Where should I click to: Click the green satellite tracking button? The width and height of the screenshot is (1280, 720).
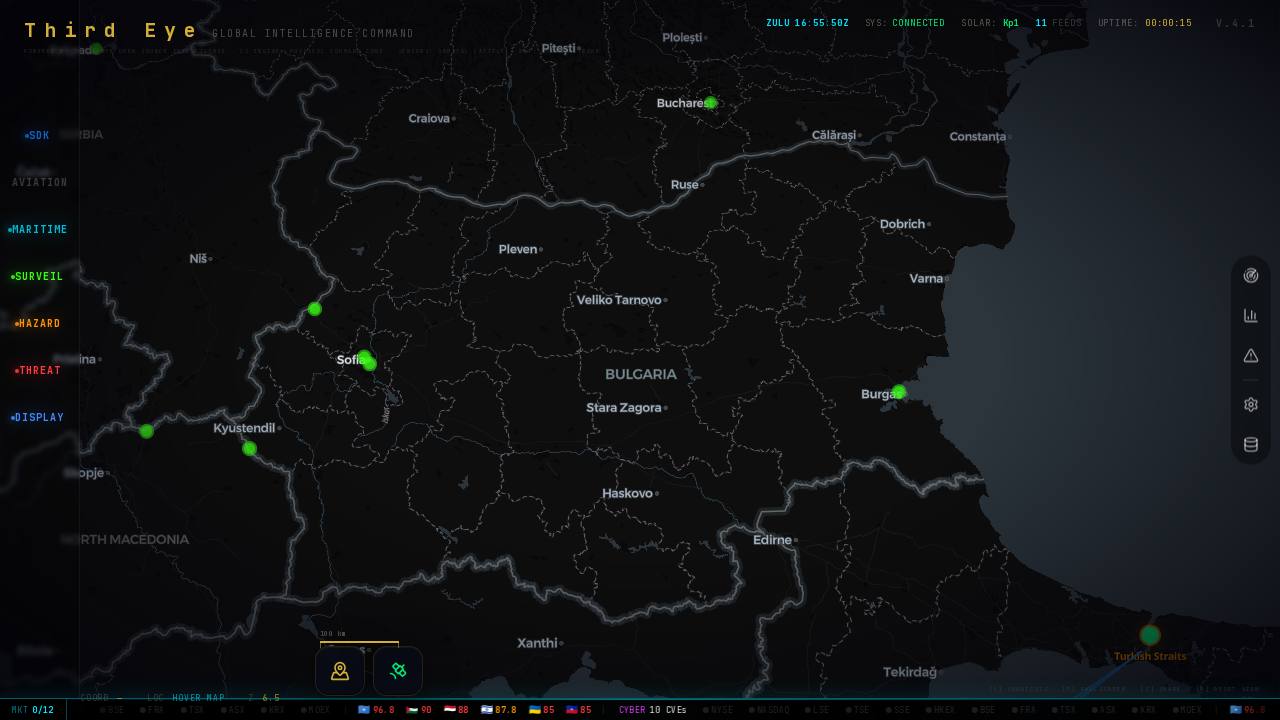pyautogui.click(x=398, y=671)
